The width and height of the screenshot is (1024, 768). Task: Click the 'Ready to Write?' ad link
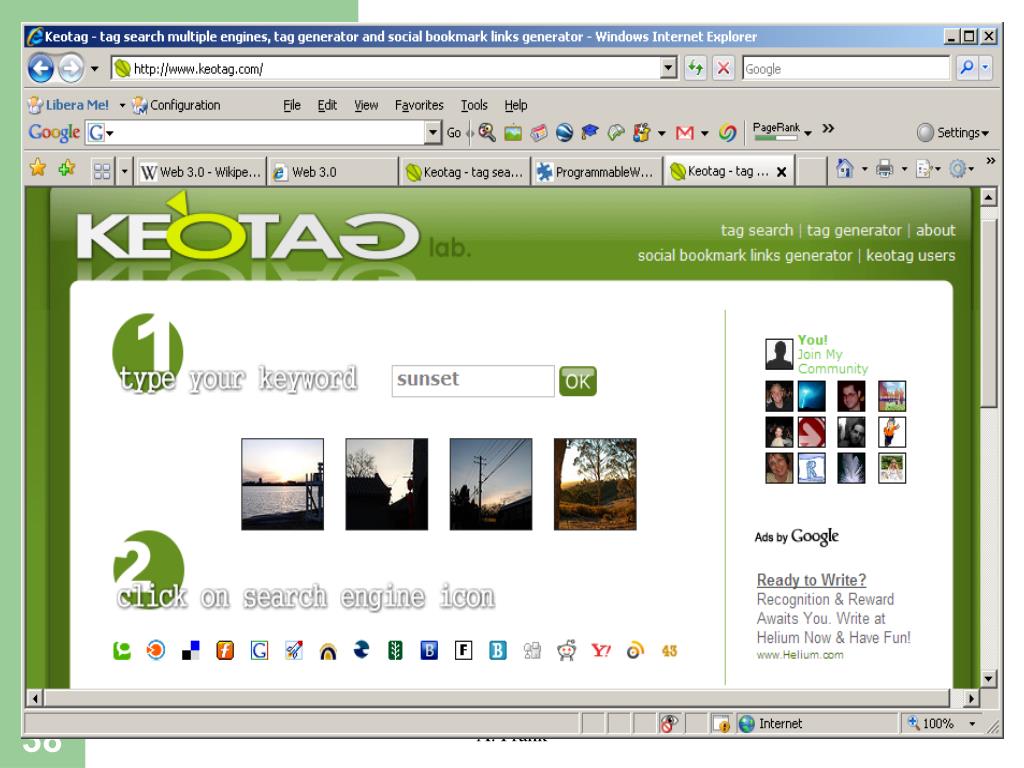811,580
